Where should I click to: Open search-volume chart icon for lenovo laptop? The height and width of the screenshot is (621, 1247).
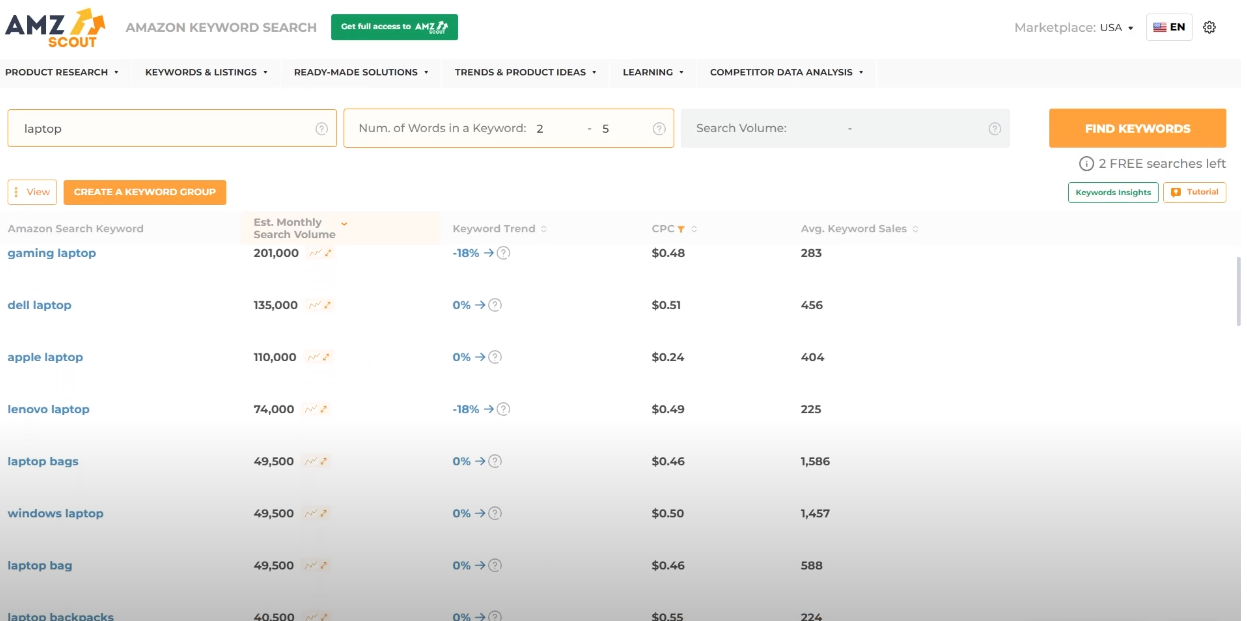point(316,409)
